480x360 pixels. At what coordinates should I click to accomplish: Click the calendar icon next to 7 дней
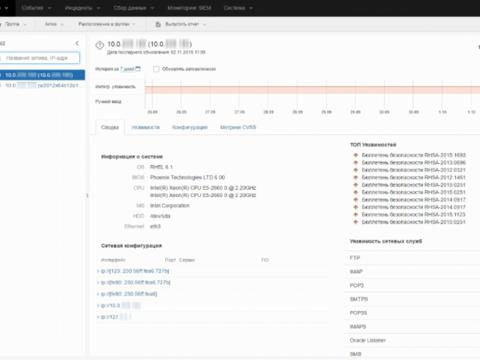[x=138, y=68]
